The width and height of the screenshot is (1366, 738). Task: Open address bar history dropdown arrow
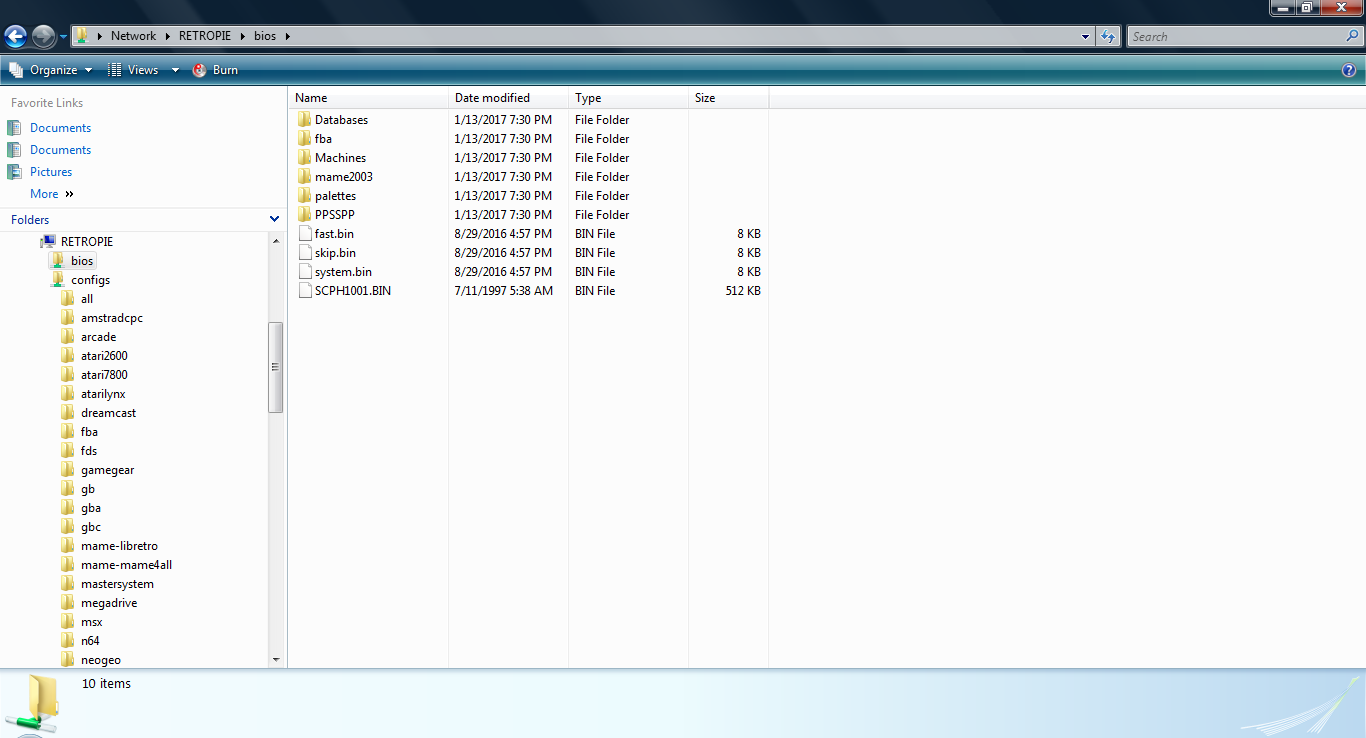coord(1086,37)
